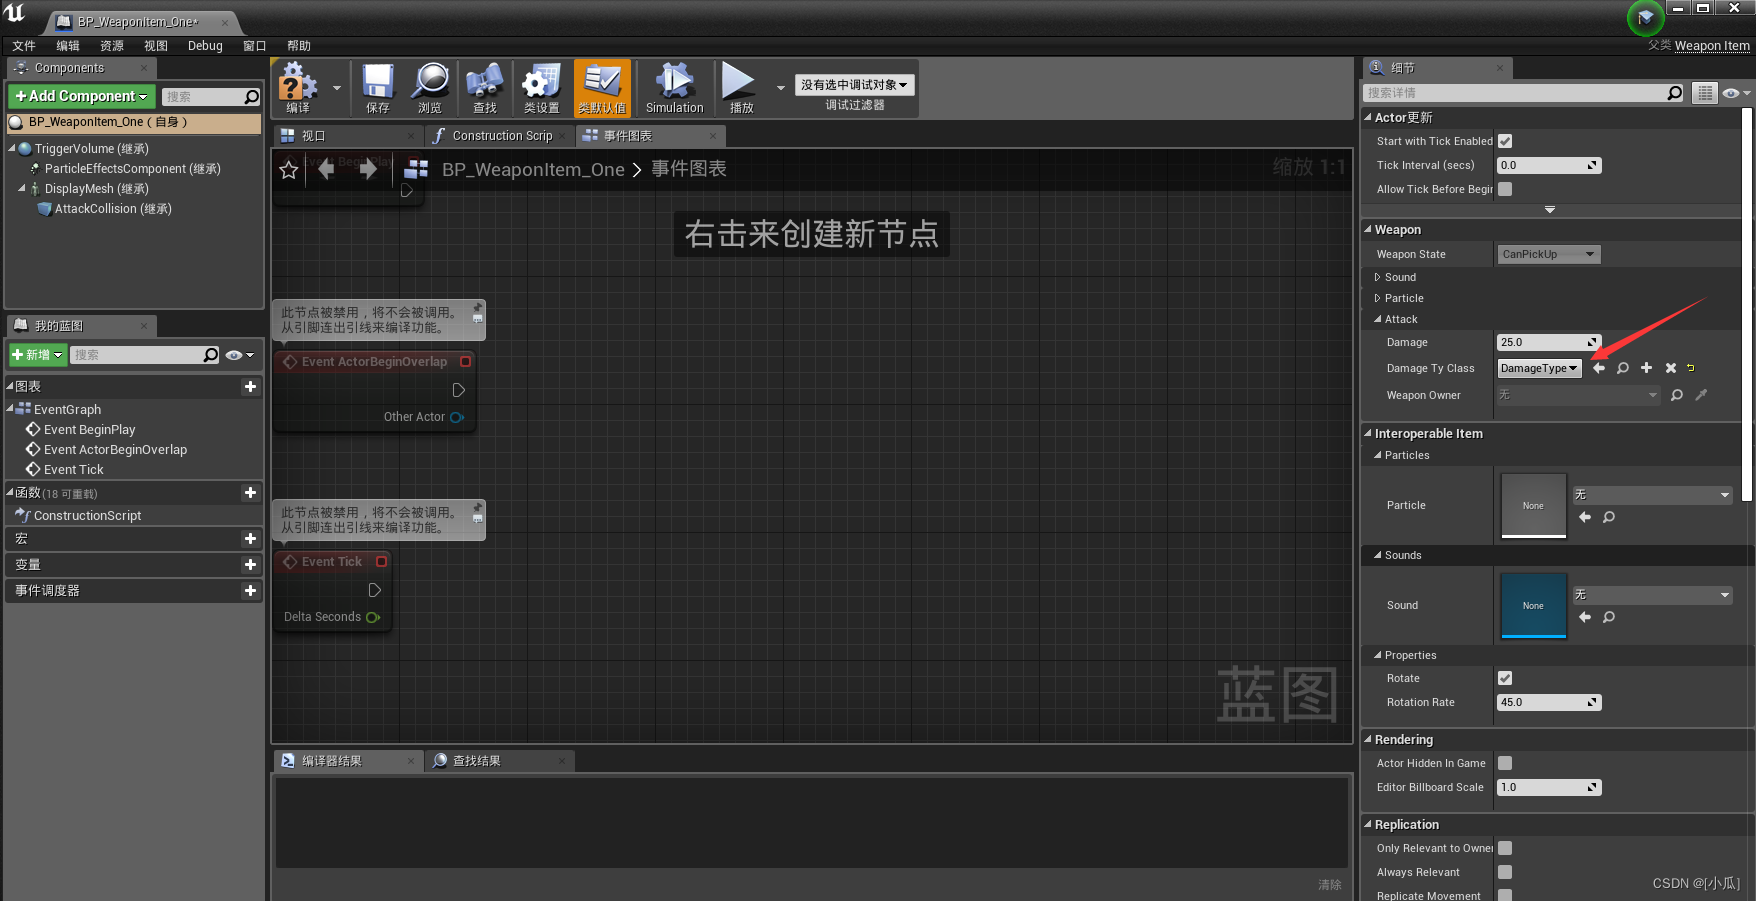Browse to Damage Ty Class asset magnifier
Screen dimensions: 1756x901
pyautogui.click(x=1623, y=368)
